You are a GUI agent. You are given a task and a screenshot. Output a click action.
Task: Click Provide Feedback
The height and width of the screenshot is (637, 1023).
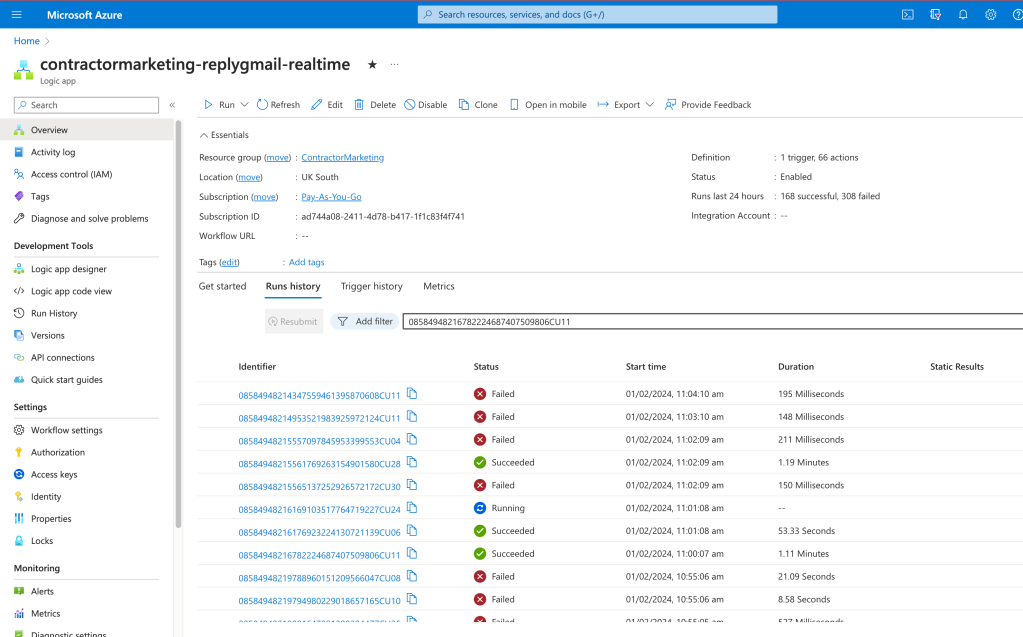(708, 104)
